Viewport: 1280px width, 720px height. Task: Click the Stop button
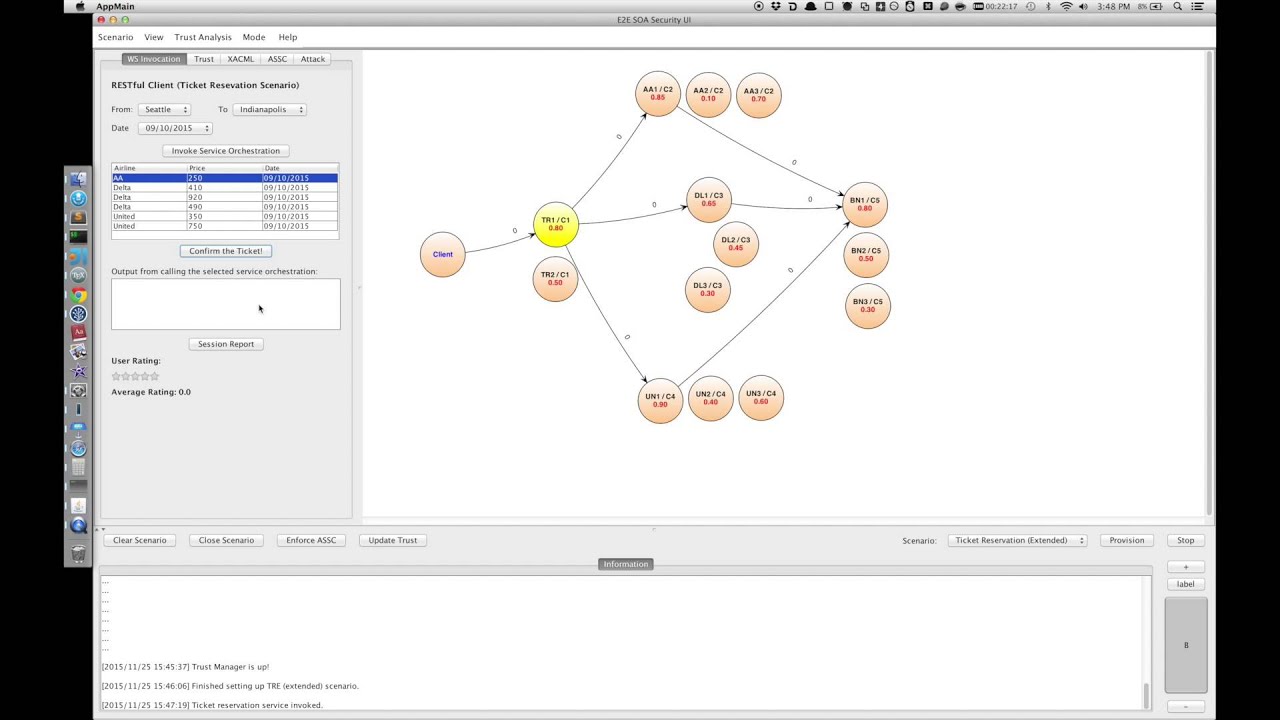click(1186, 540)
